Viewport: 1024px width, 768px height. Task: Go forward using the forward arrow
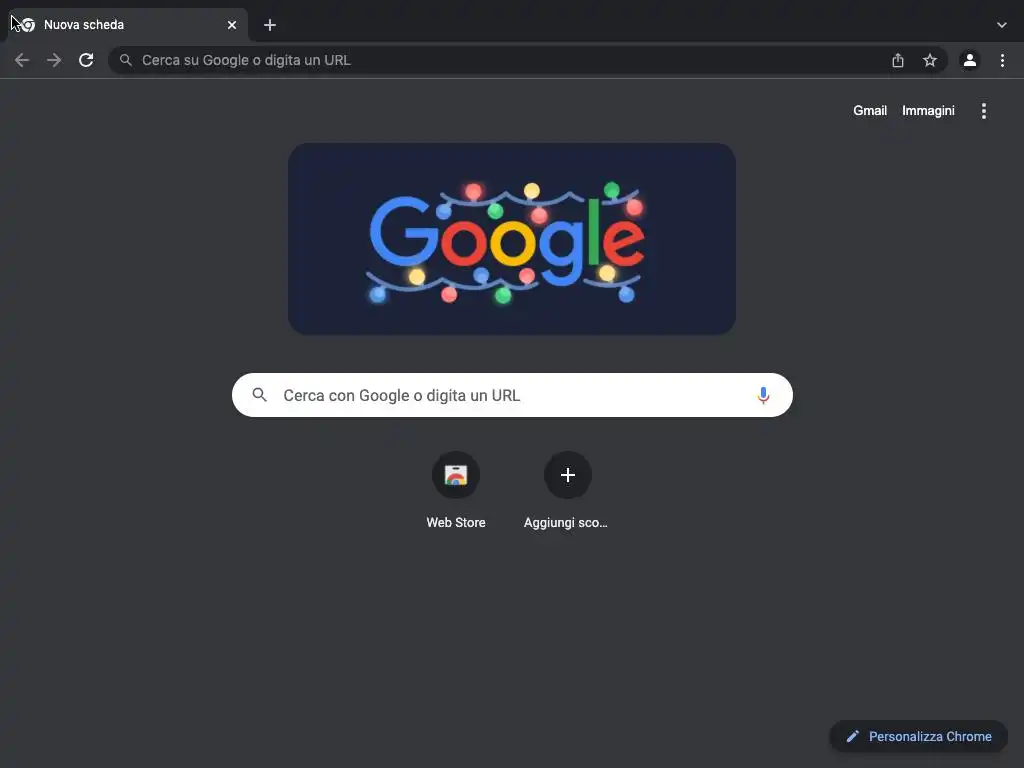(54, 60)
